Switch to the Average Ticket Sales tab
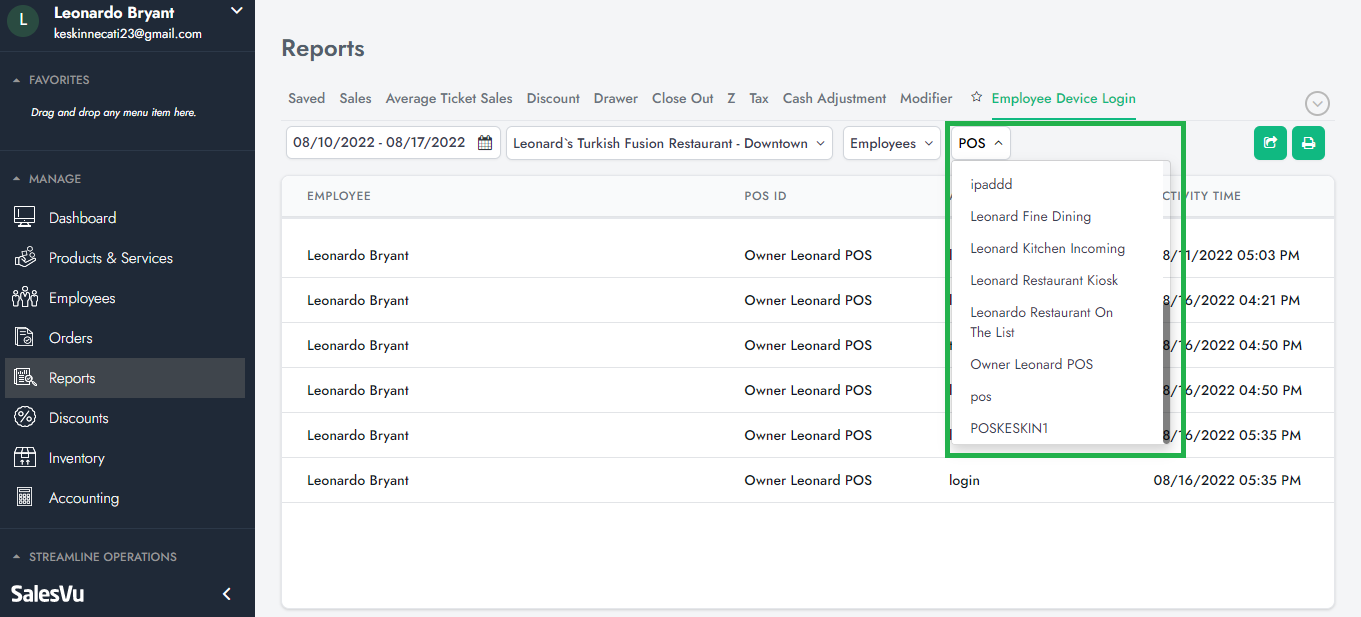Viewport: 1361px width, 617px height. point(449,98)
